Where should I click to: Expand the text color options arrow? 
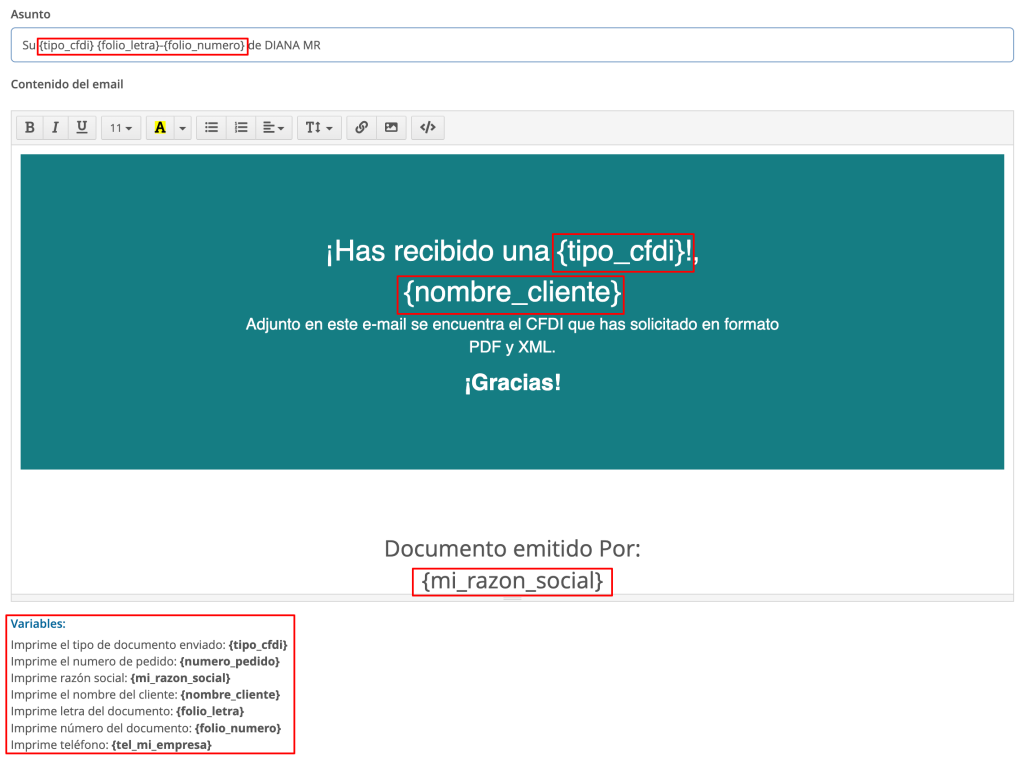[182, 128]
